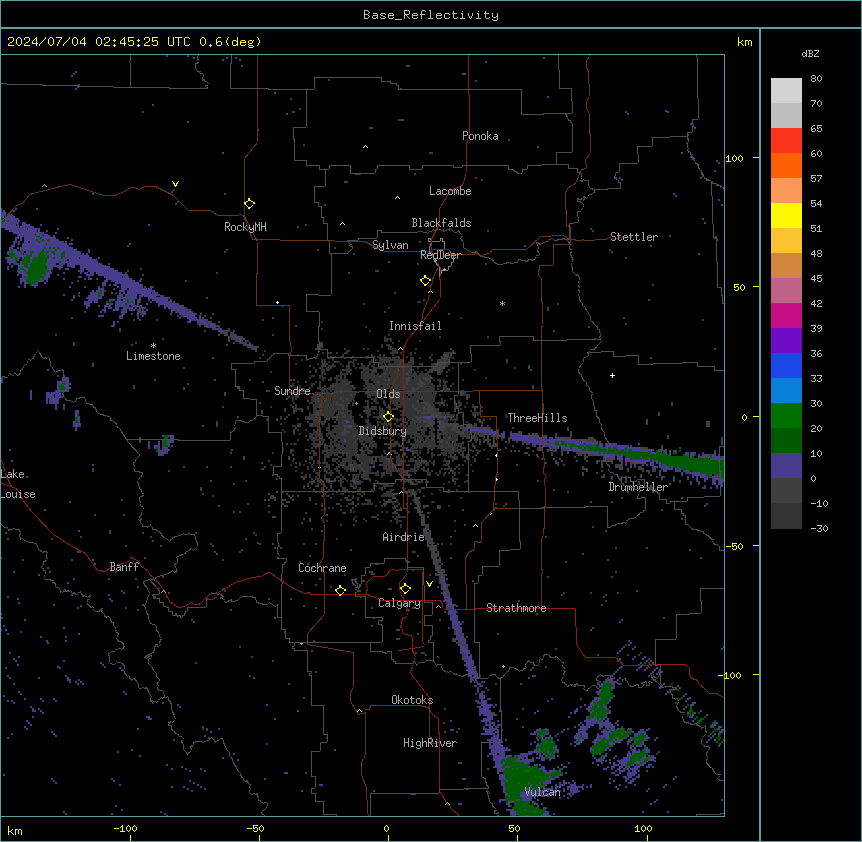Click the Strathmore town label

[x=516, y=608]
